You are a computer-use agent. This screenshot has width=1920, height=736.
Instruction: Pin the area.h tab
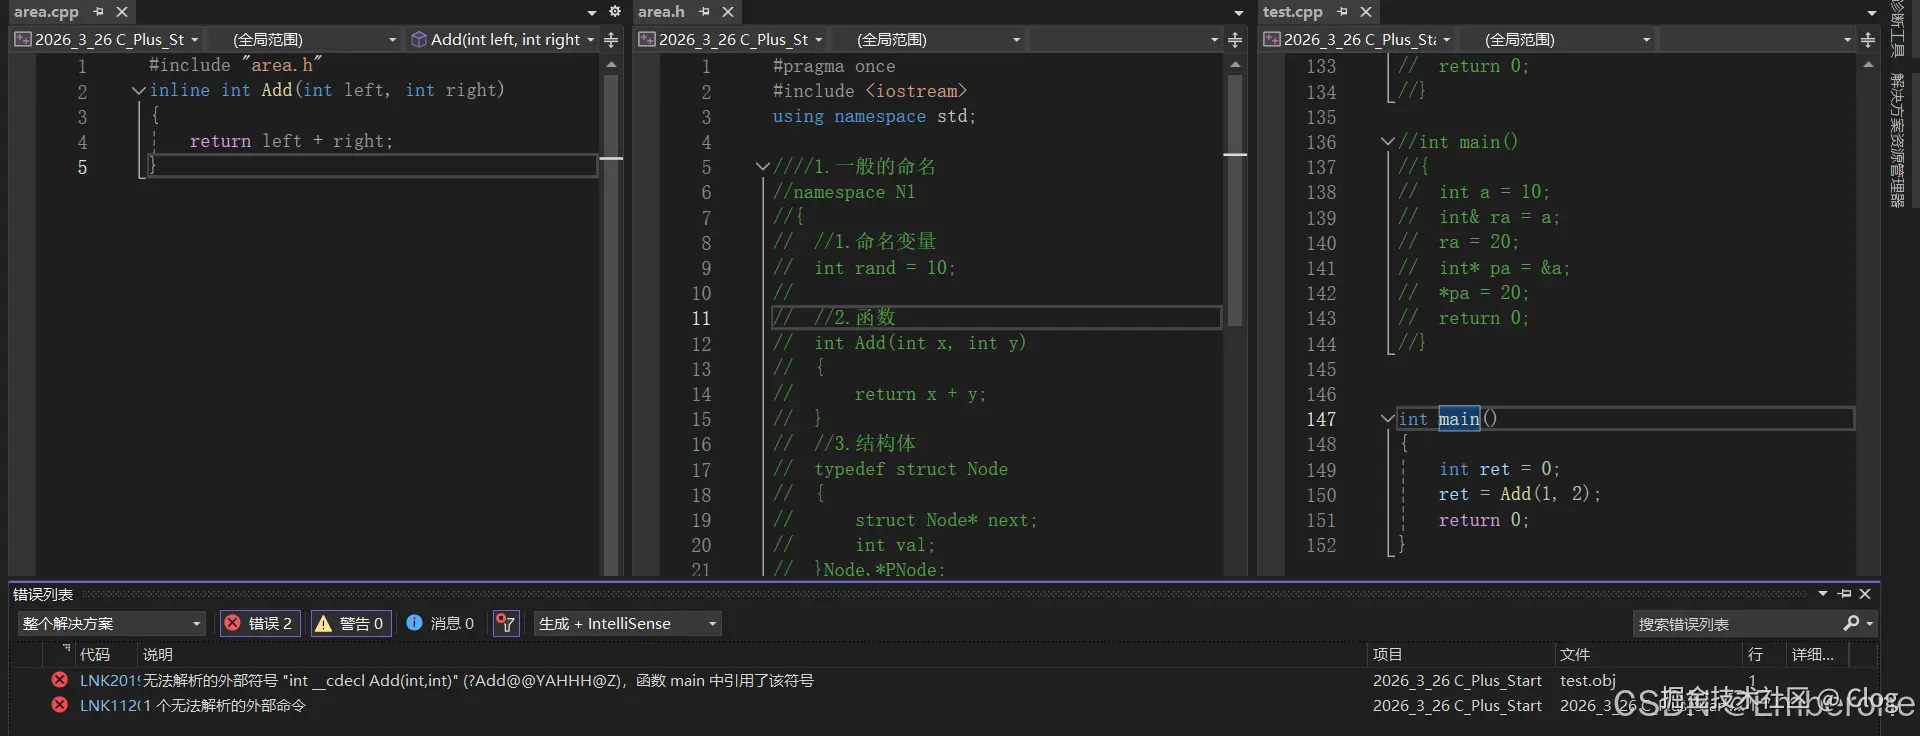[x=705, y=12]
